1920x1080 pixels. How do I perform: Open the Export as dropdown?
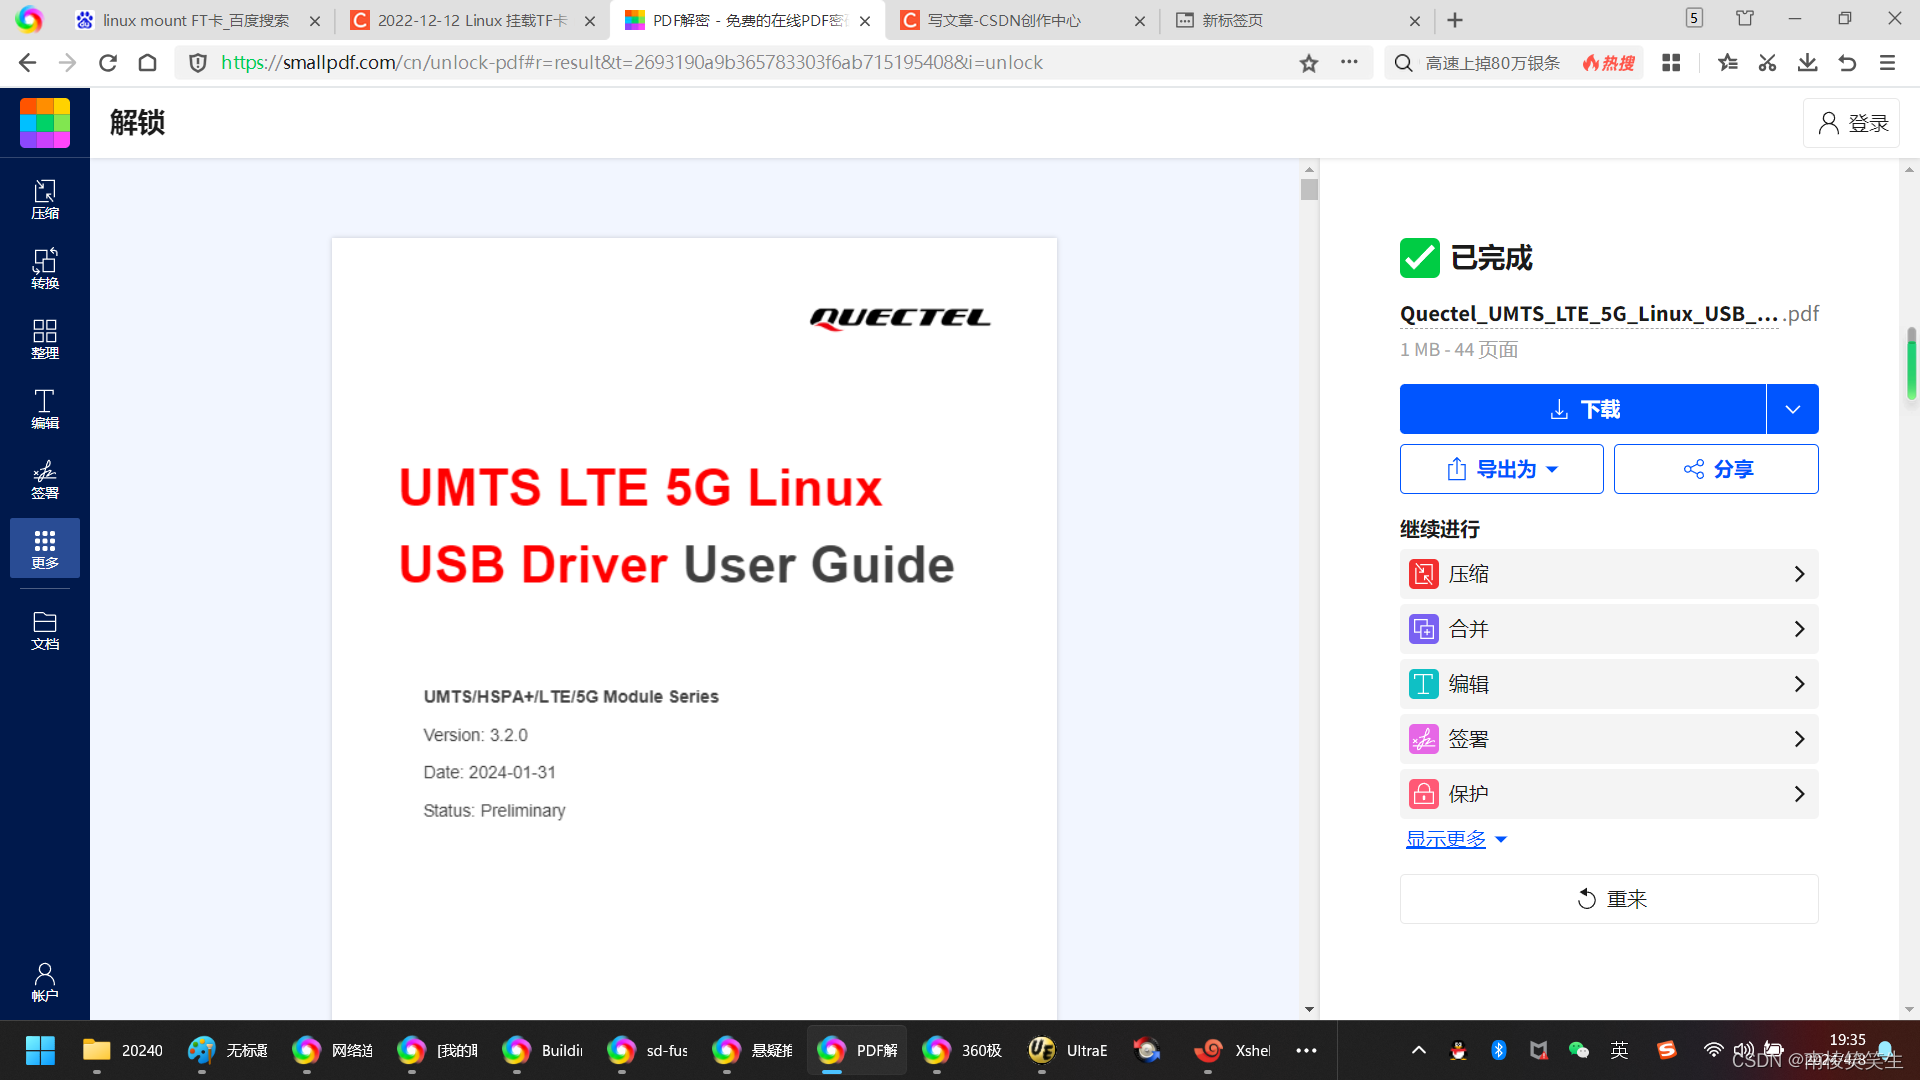(1502, 469)
